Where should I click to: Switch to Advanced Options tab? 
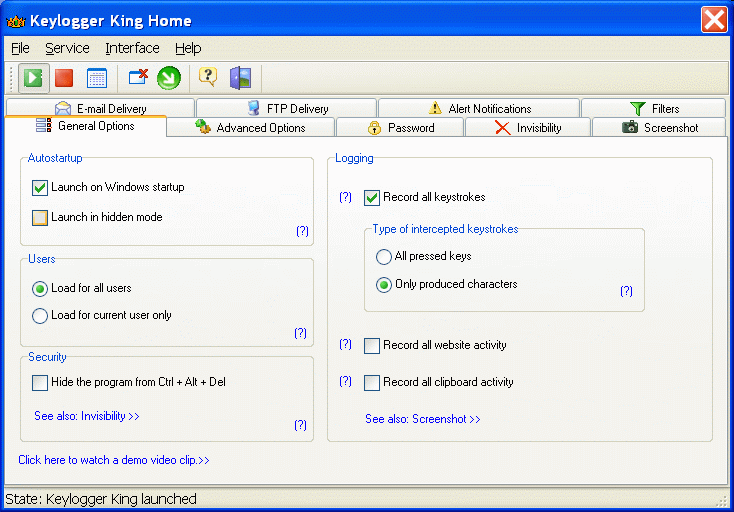[x=250, y=127]
